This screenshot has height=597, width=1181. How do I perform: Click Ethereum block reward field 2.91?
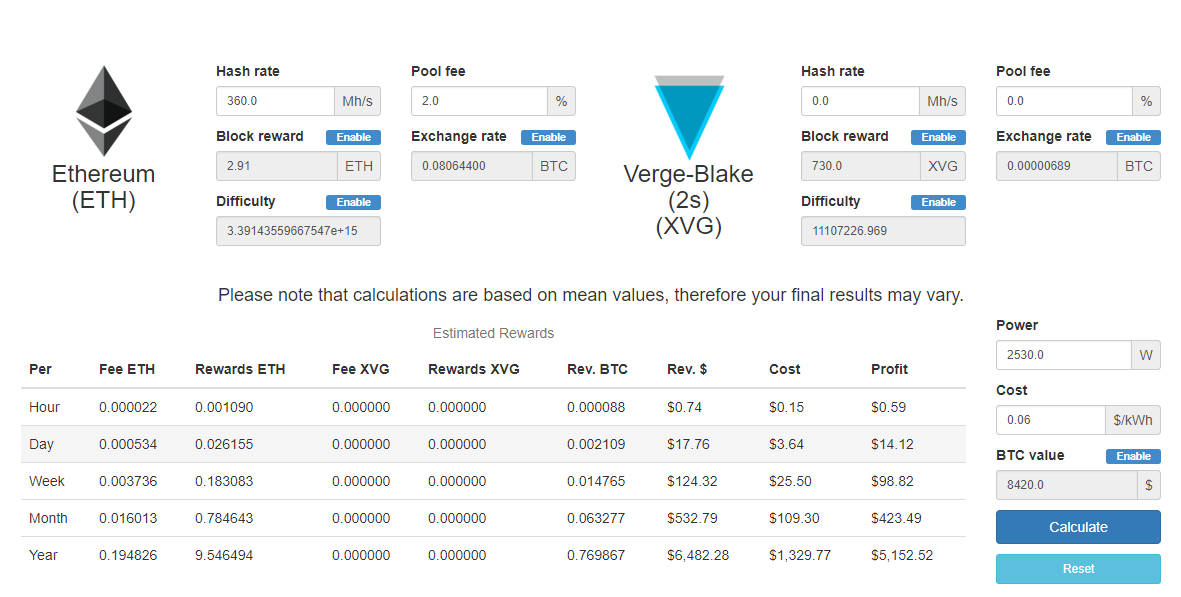[277, 166]
